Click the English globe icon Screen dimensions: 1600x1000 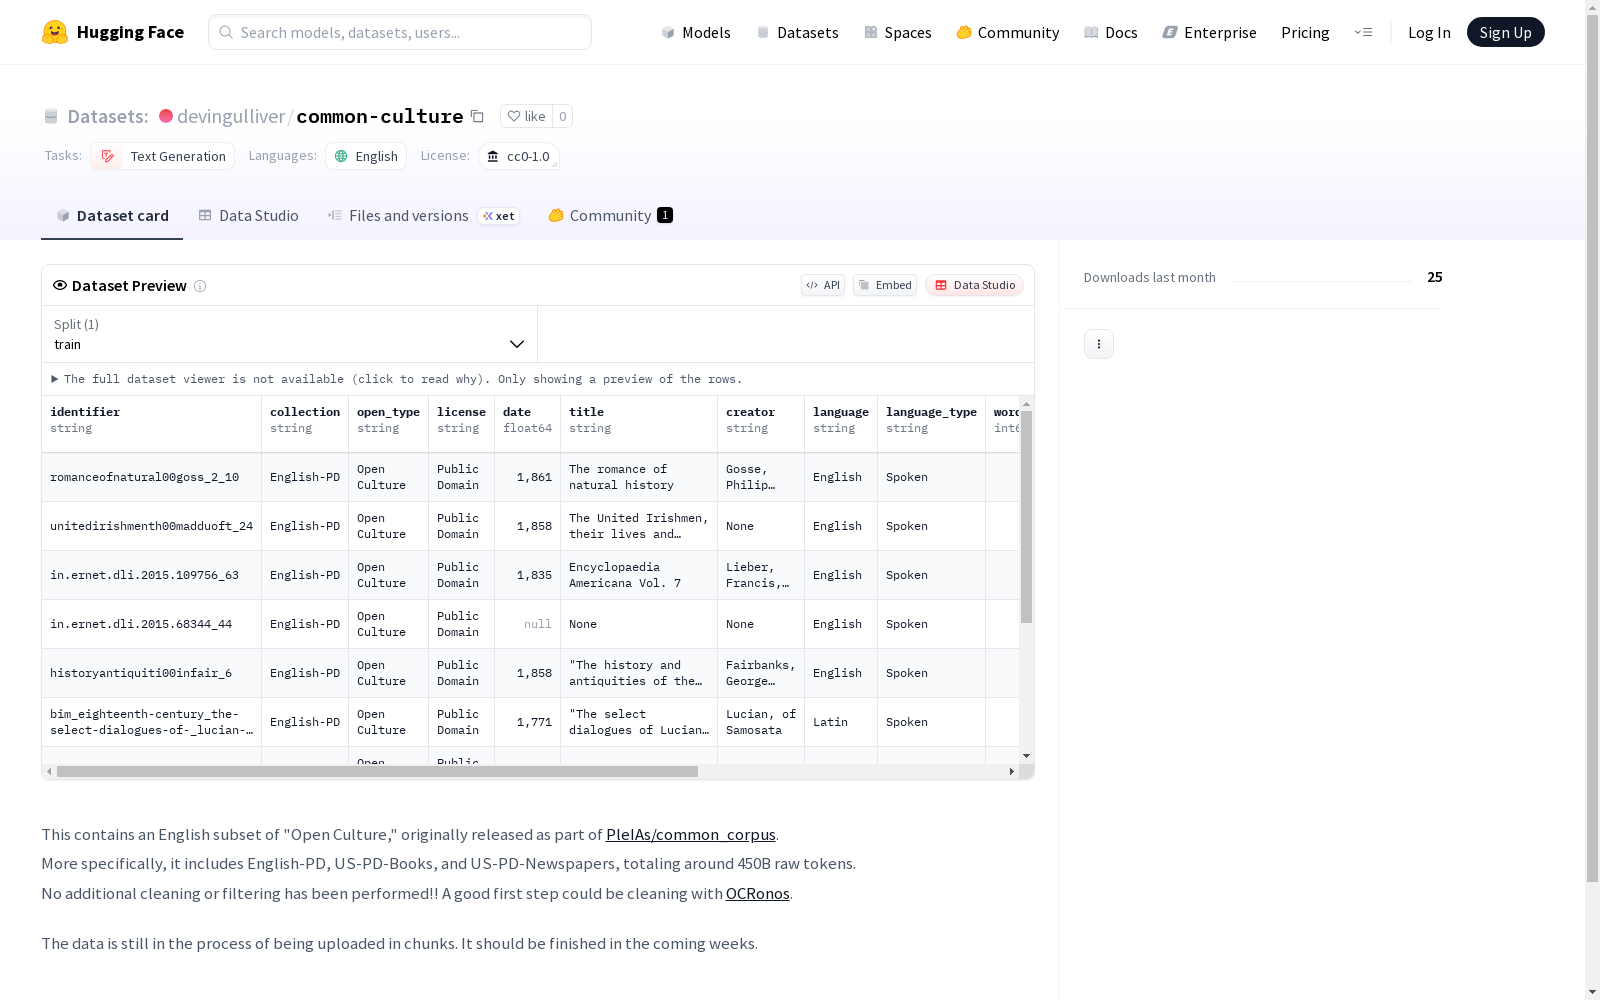[341, 156]
